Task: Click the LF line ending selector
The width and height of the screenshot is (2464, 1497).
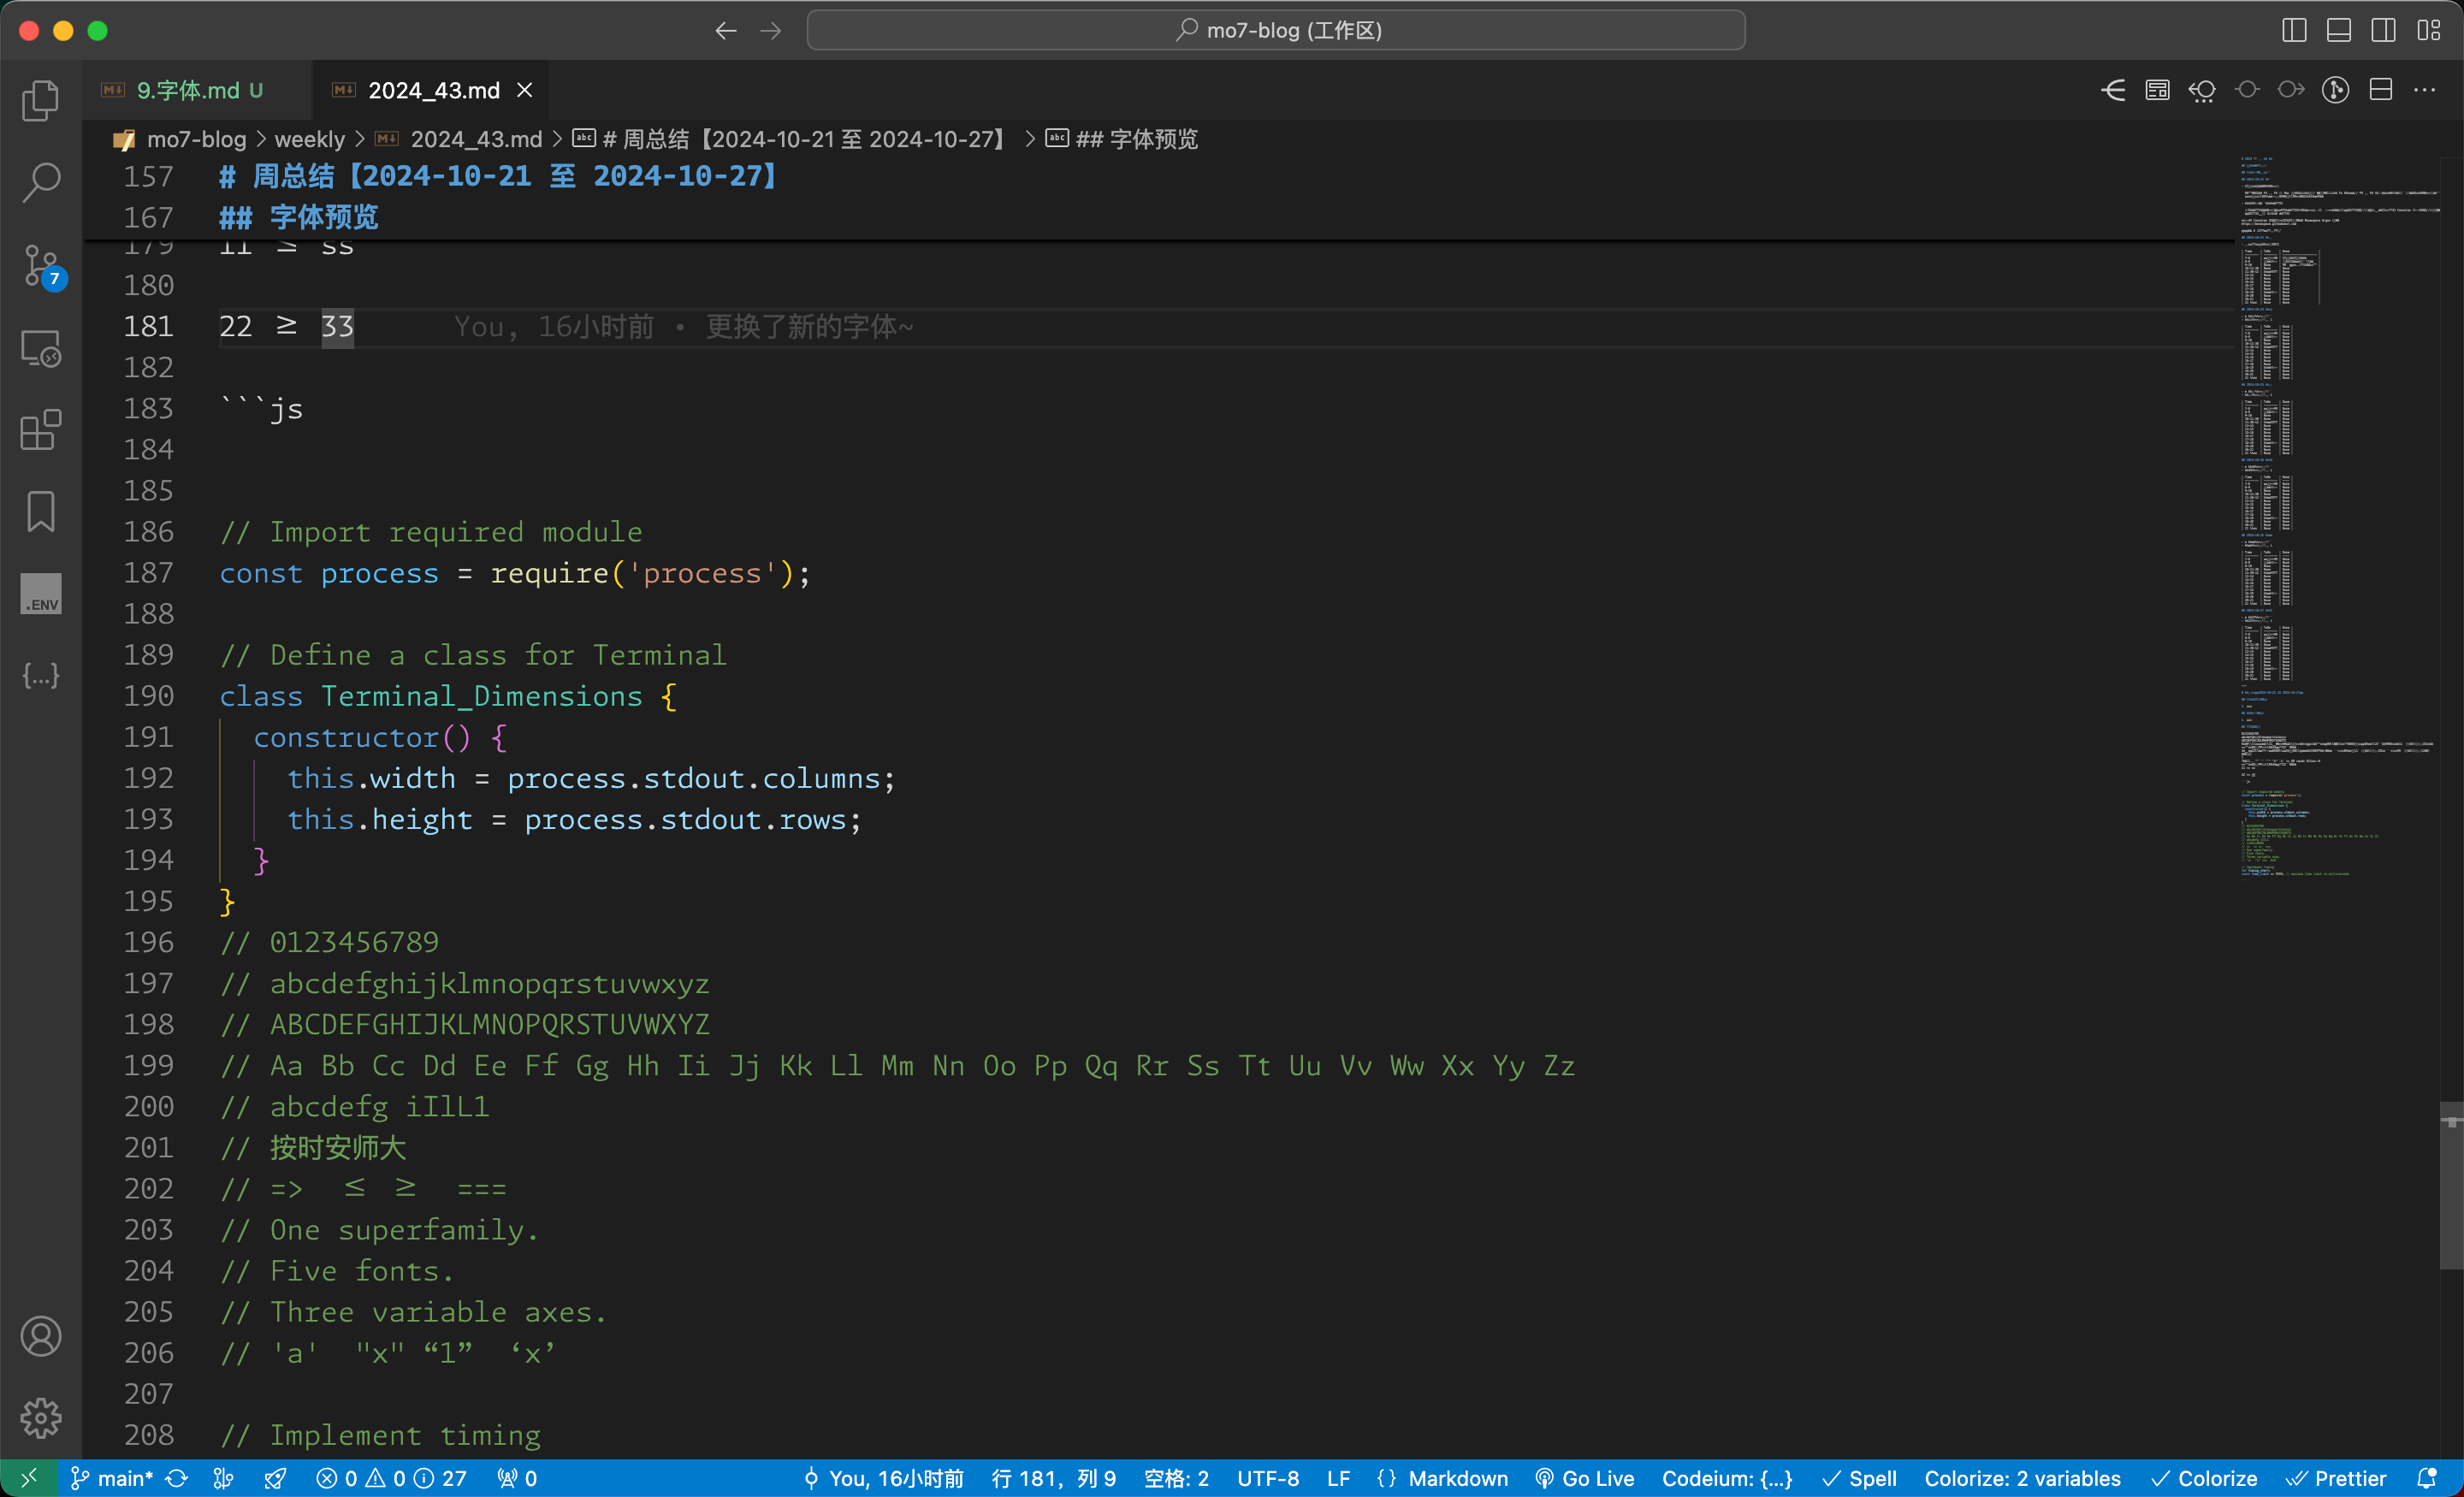Action: (1343, 1477)
